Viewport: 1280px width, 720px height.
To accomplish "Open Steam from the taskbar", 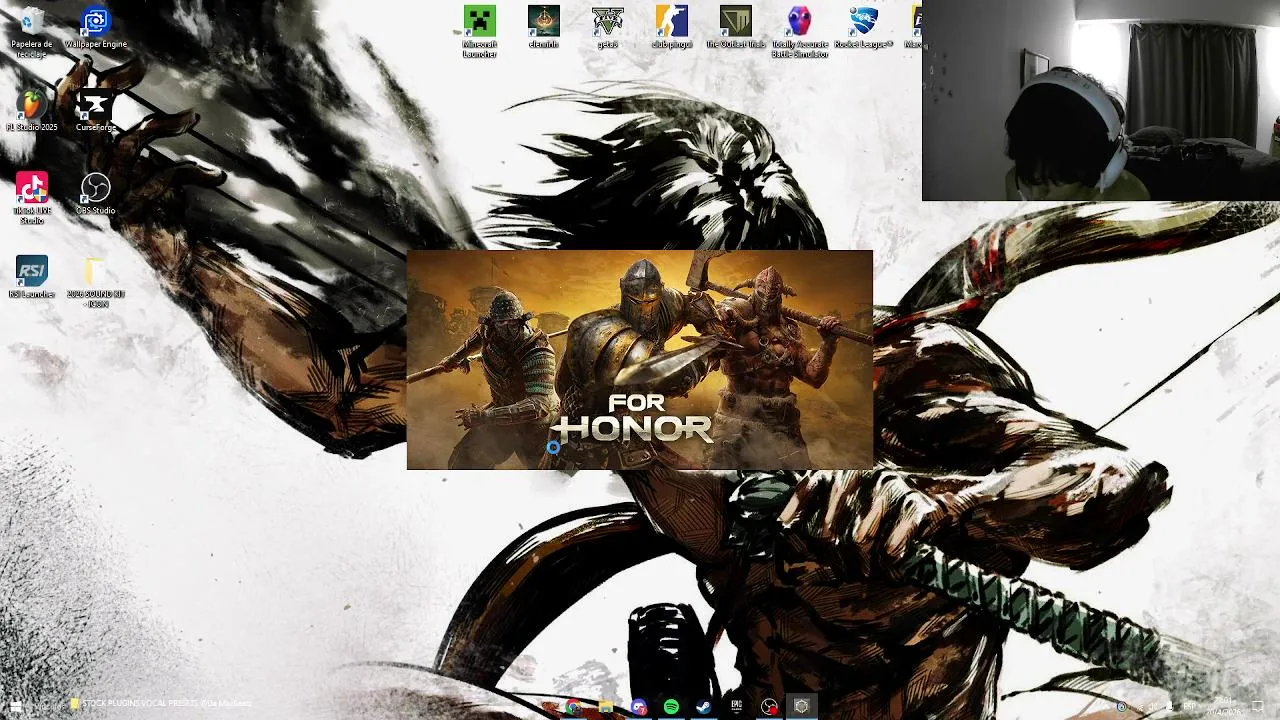I will pos(704,707).
